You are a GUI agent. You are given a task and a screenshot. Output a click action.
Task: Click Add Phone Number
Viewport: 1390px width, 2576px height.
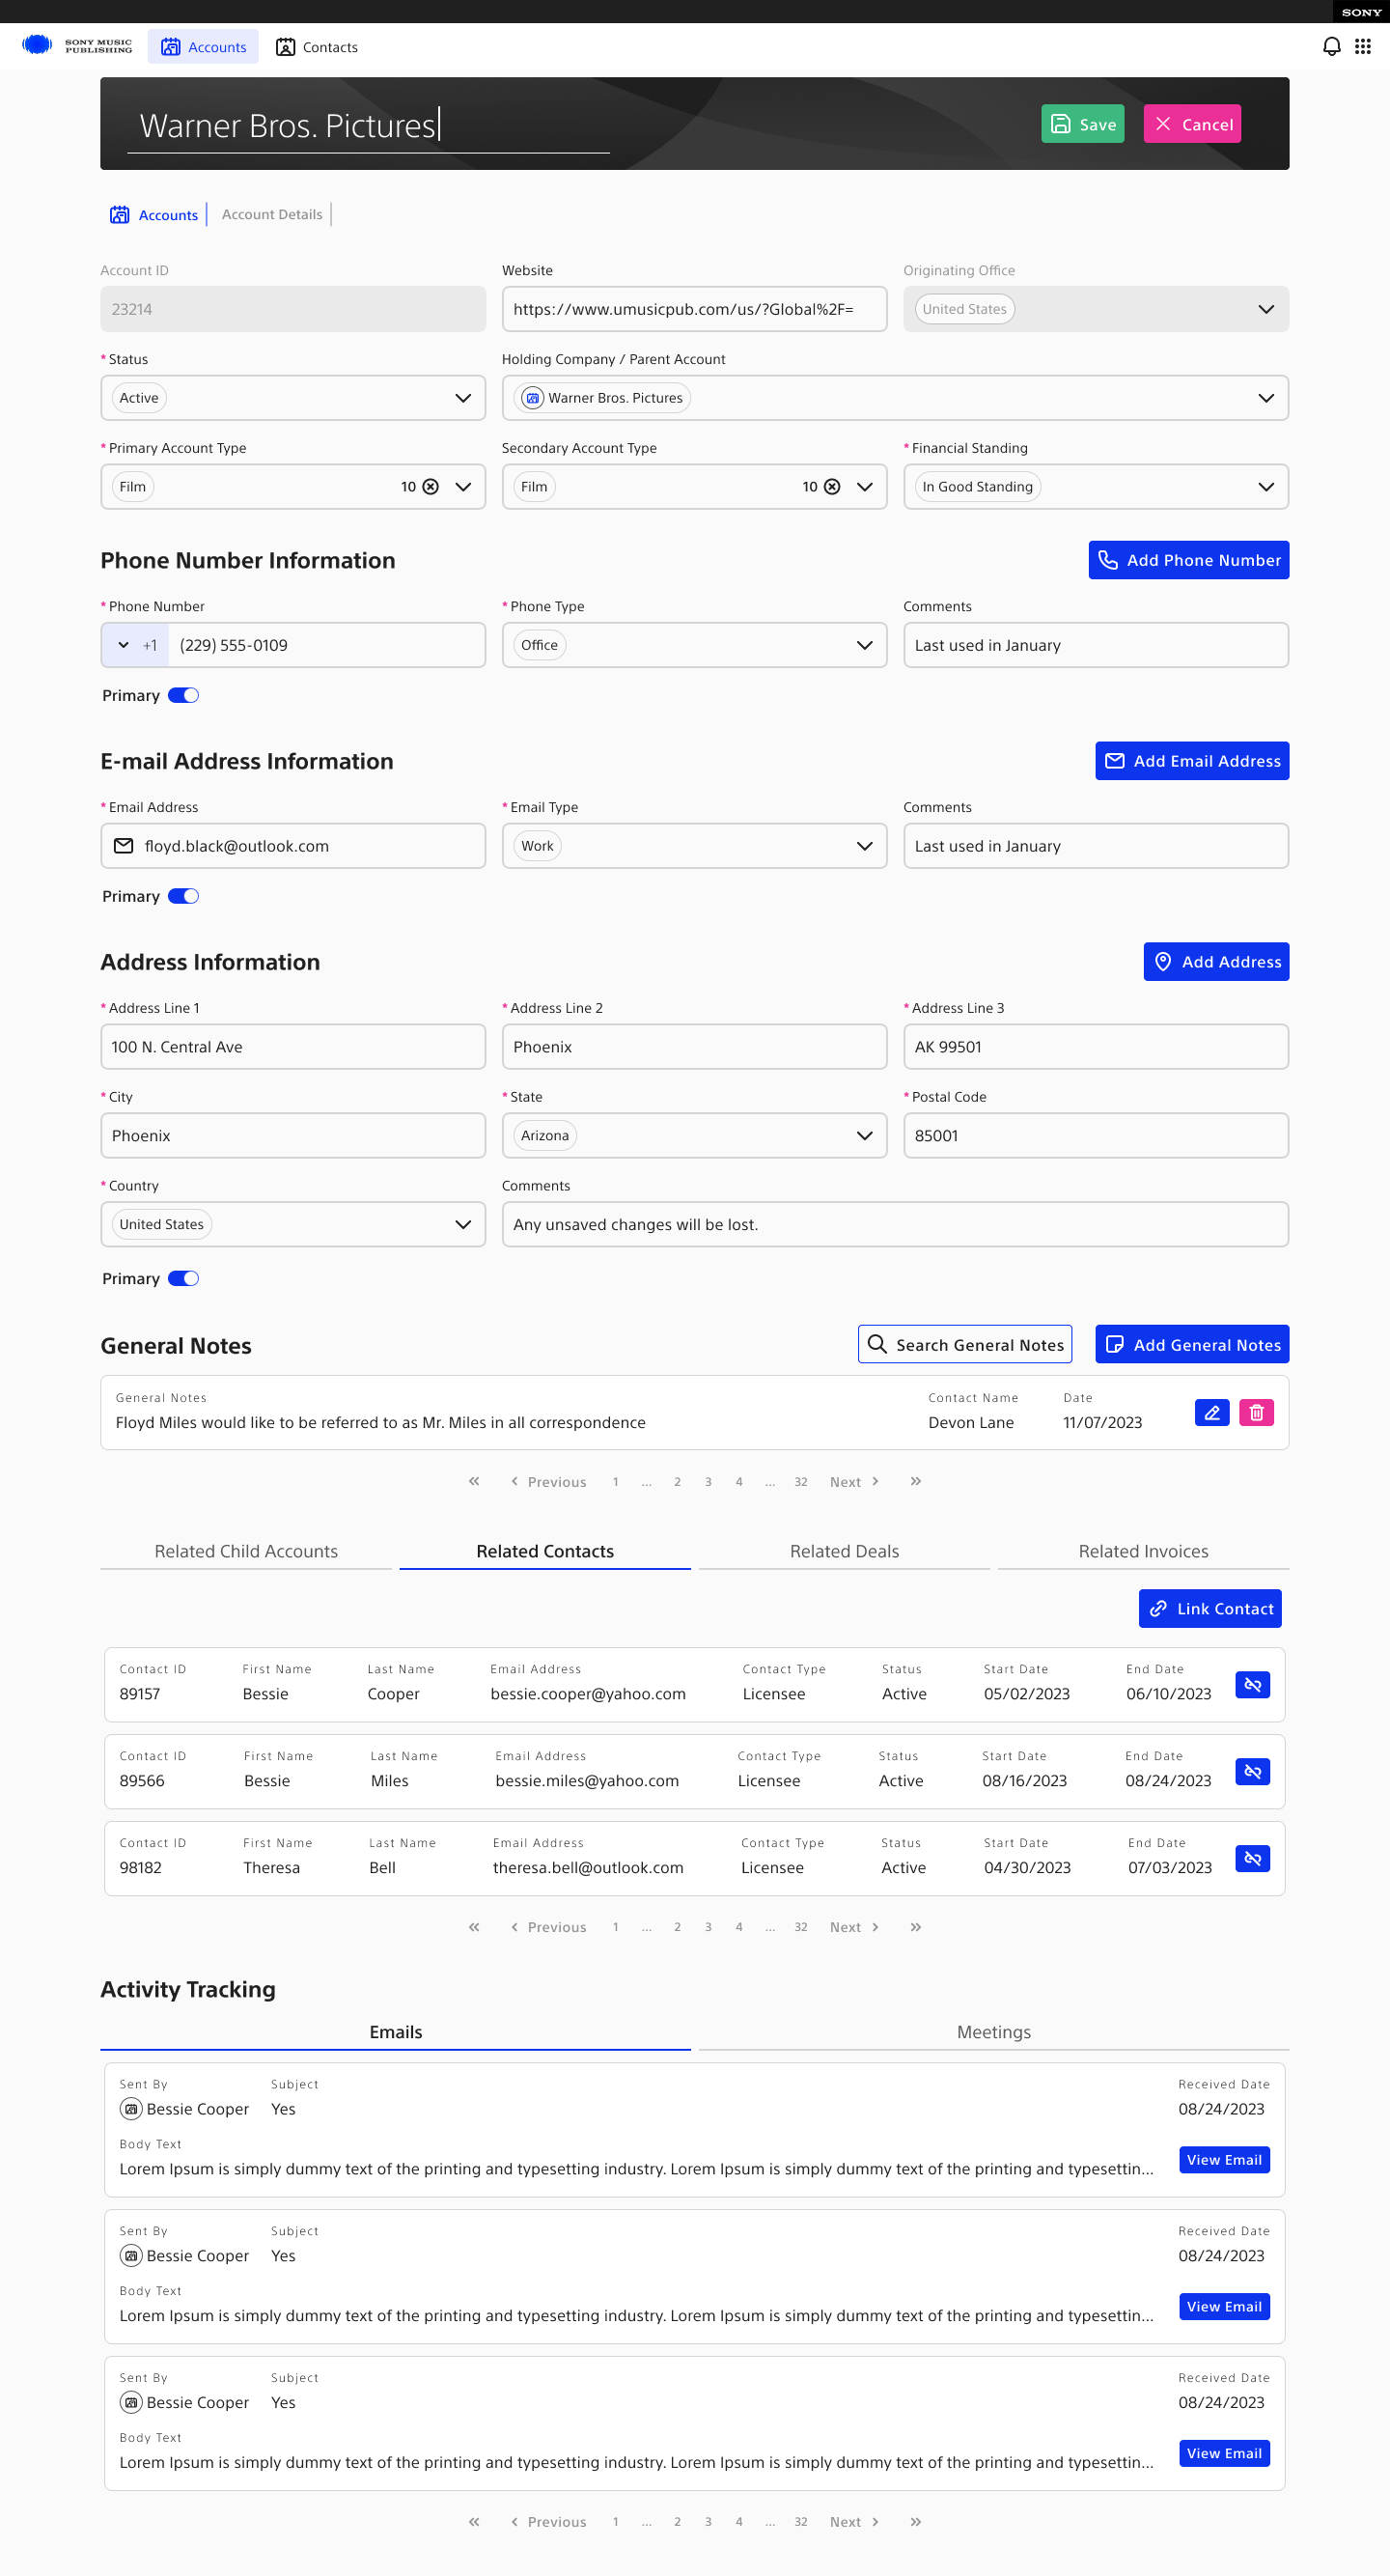(x=1188, y=560)
